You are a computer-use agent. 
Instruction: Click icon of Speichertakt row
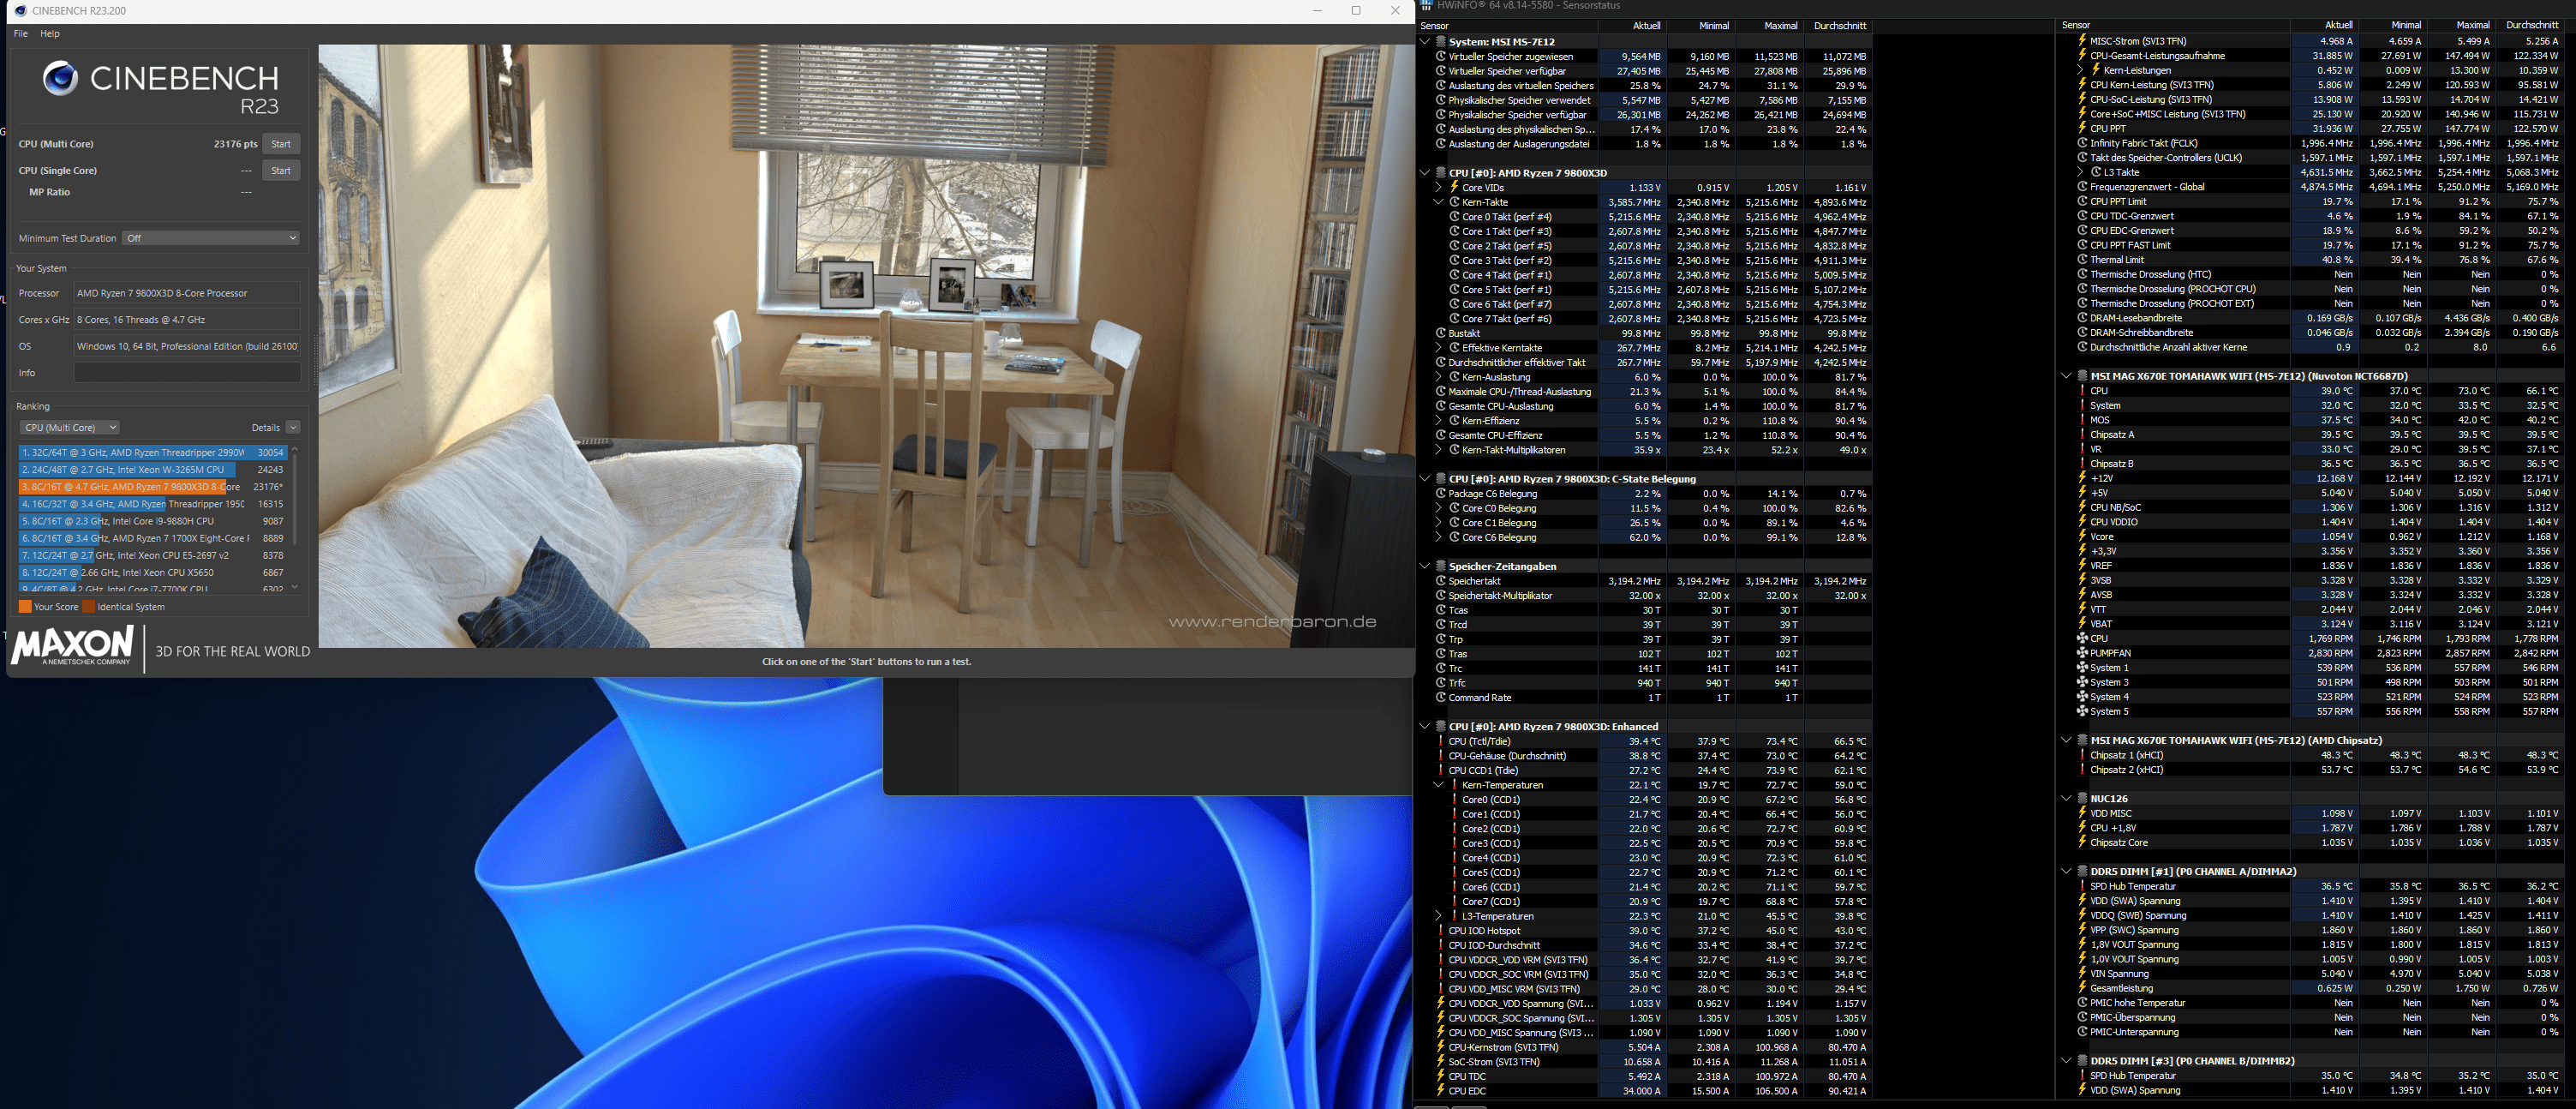pos(1441,581)
